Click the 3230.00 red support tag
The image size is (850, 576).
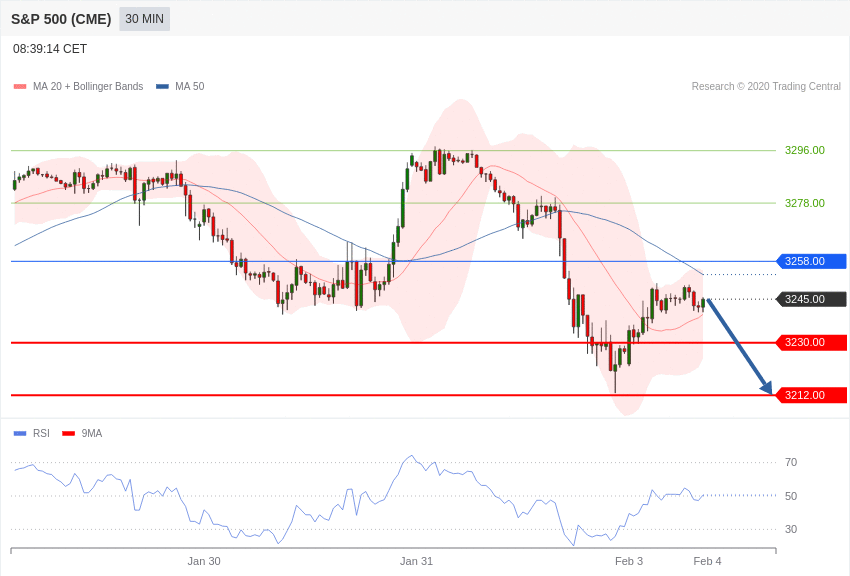click(x=812, y=342)
